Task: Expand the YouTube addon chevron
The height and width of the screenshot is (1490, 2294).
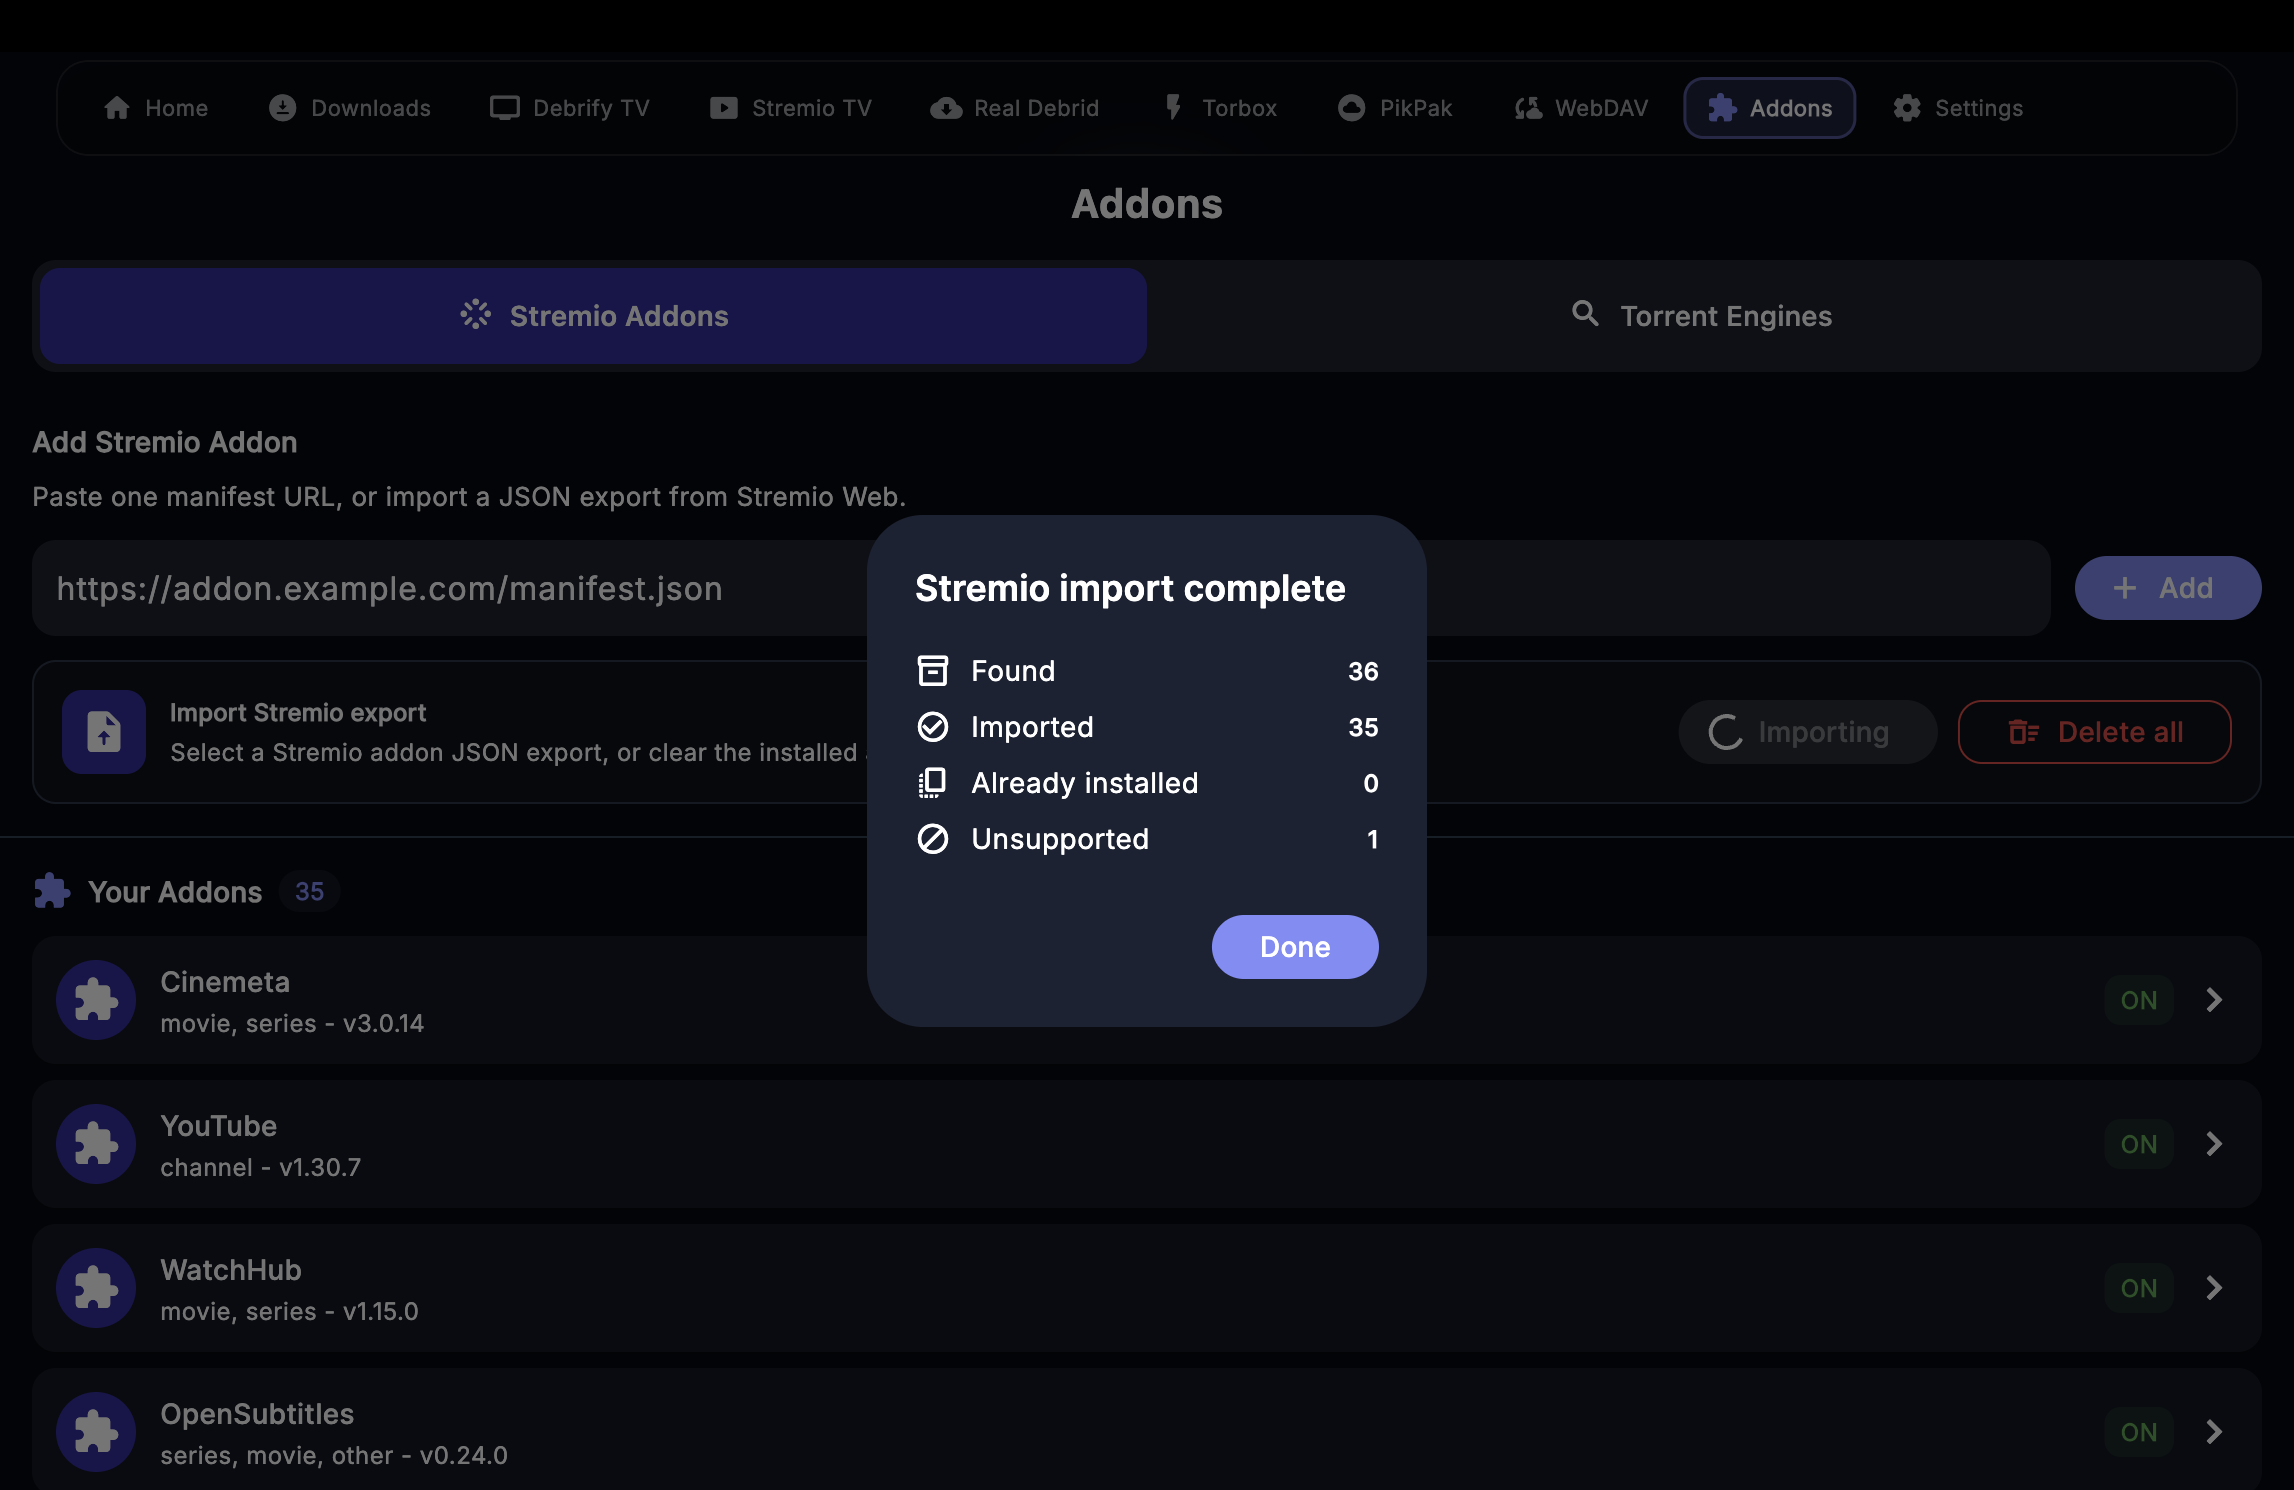Action: (x=2215, y=1144)
